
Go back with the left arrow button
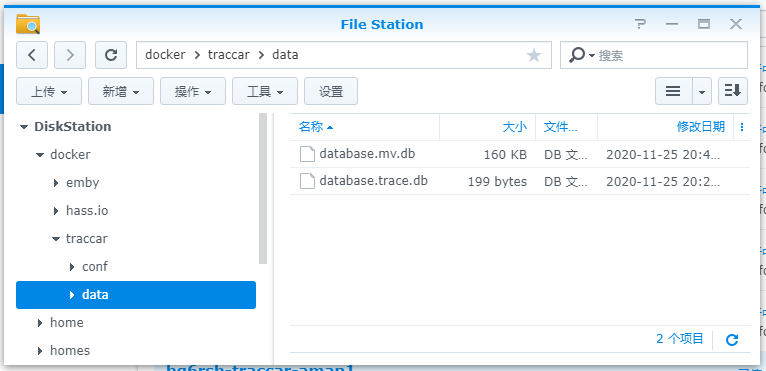click(x=32, y=55)
